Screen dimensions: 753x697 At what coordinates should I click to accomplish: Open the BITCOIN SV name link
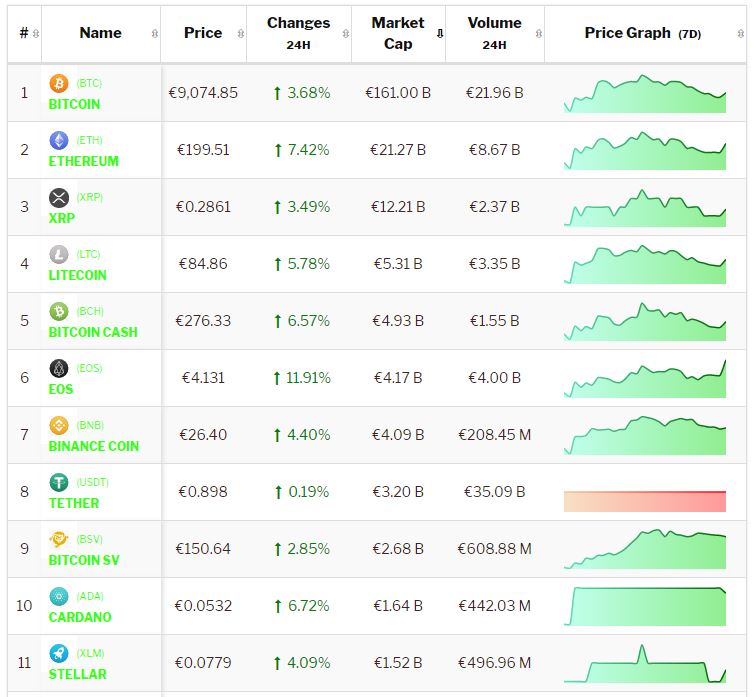84,560
